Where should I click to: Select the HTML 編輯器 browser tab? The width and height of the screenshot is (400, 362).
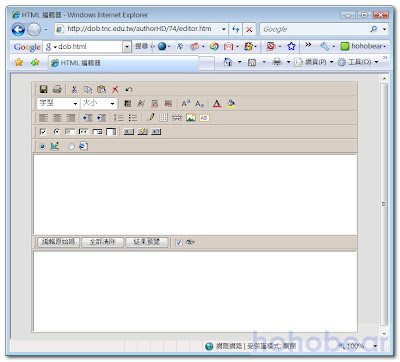point(124,63)
